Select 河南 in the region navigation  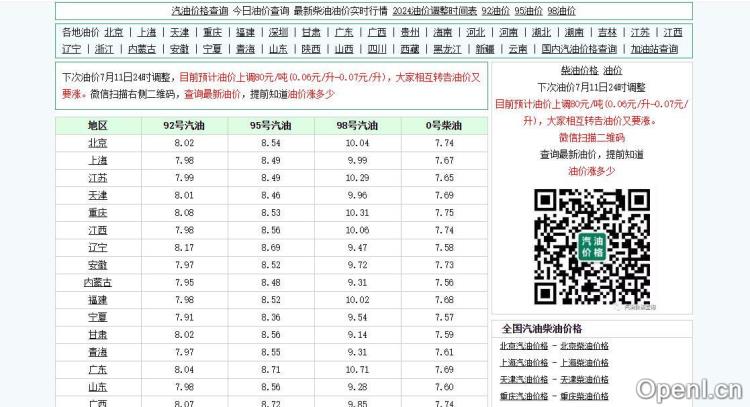[508, 33]
